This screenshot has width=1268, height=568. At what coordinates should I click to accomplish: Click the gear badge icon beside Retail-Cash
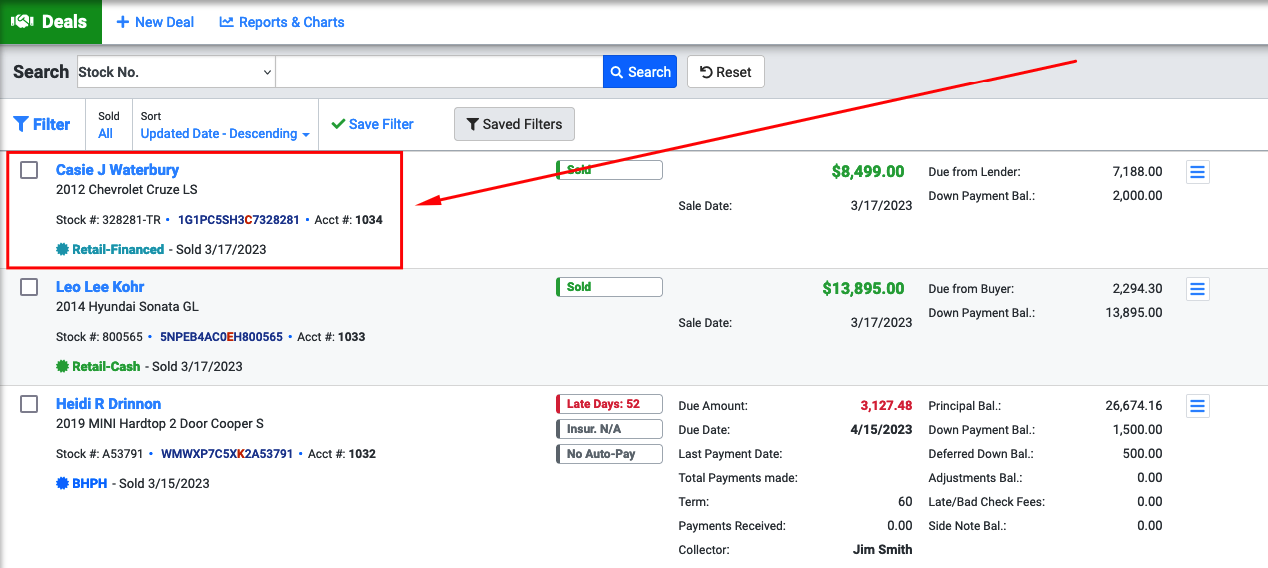pyautogui.click(x=63, y=367)
